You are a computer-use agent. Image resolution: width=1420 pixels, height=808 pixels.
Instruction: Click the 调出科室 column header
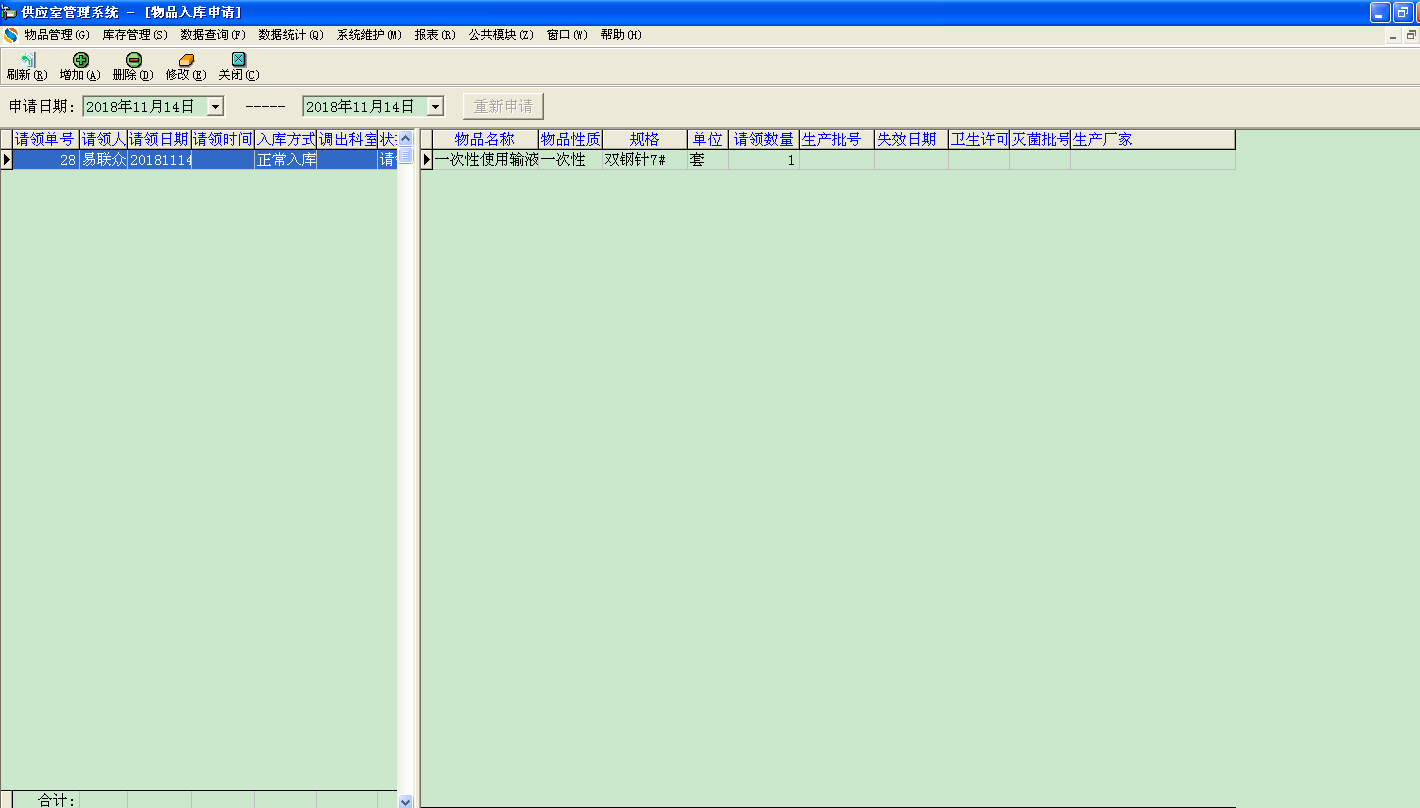[x=347, y=139]
